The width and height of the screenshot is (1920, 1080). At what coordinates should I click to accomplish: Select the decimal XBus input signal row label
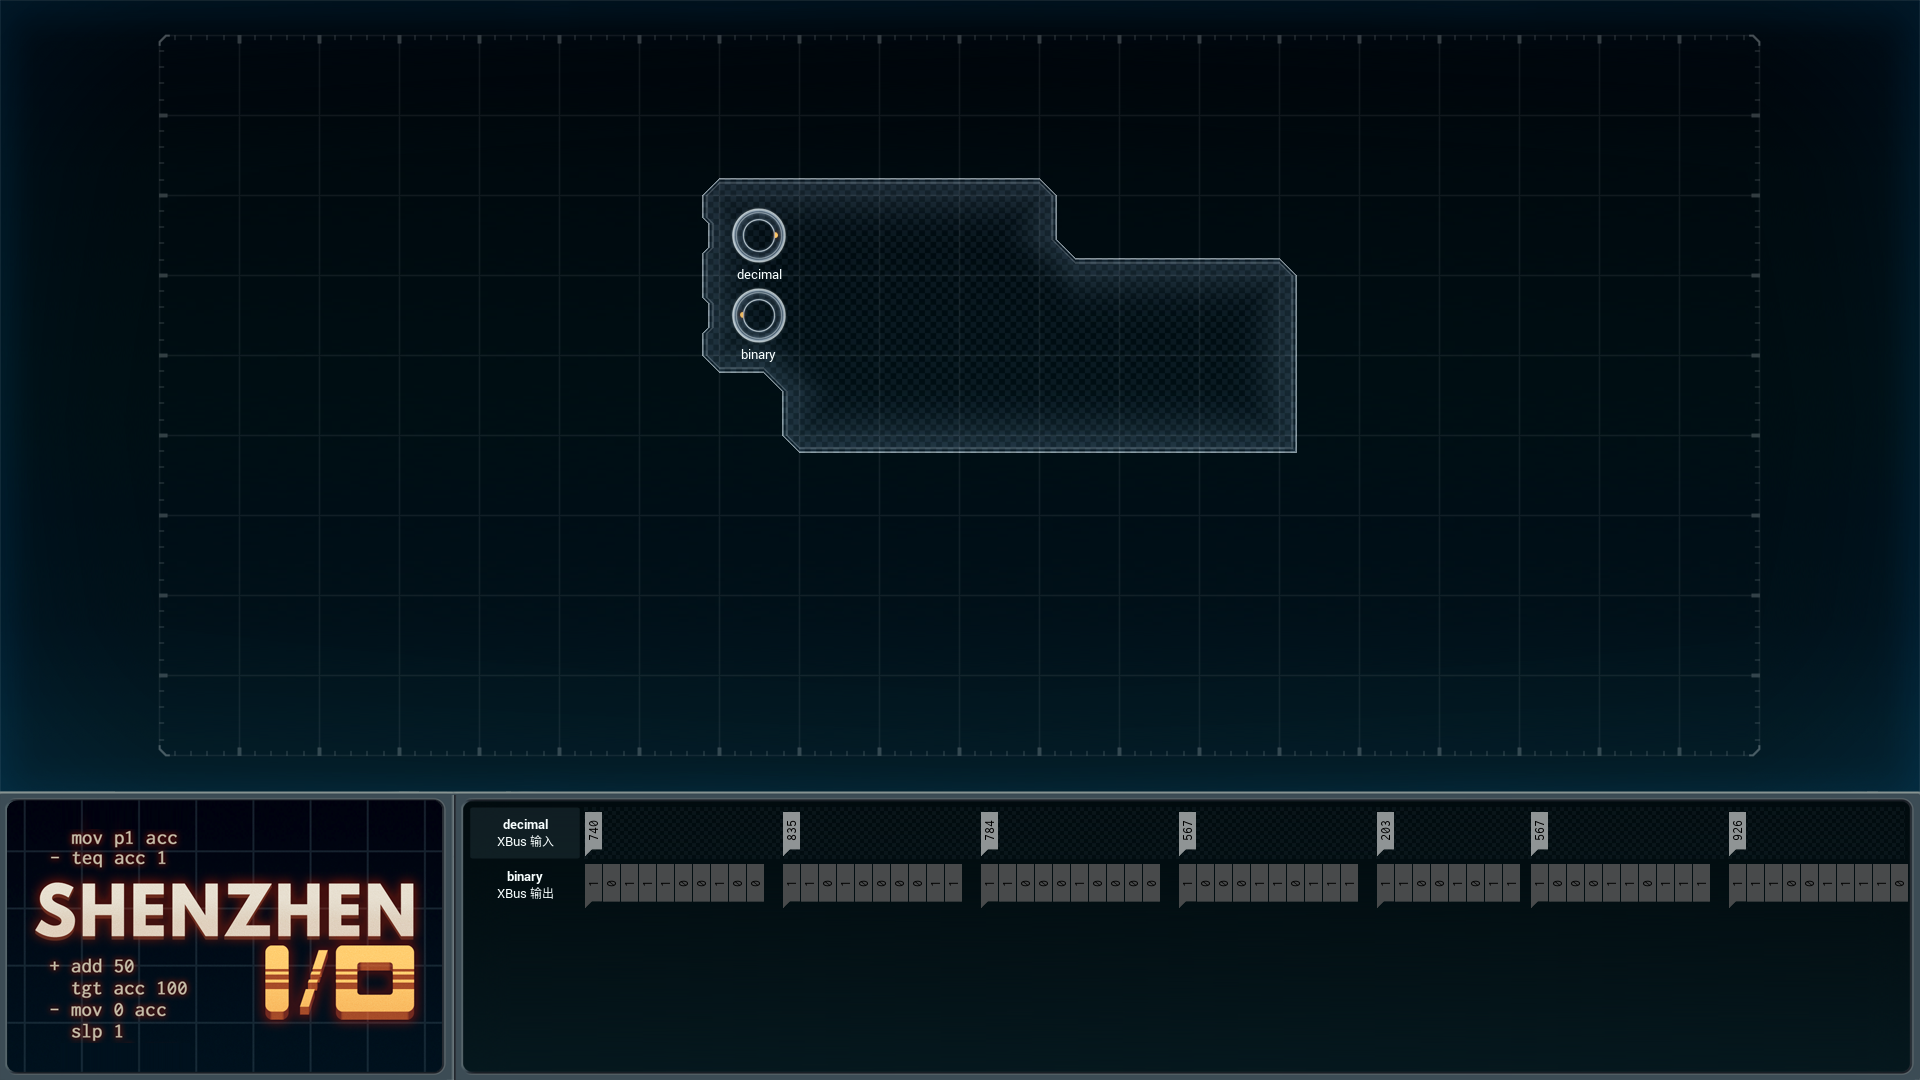point(525,833)
